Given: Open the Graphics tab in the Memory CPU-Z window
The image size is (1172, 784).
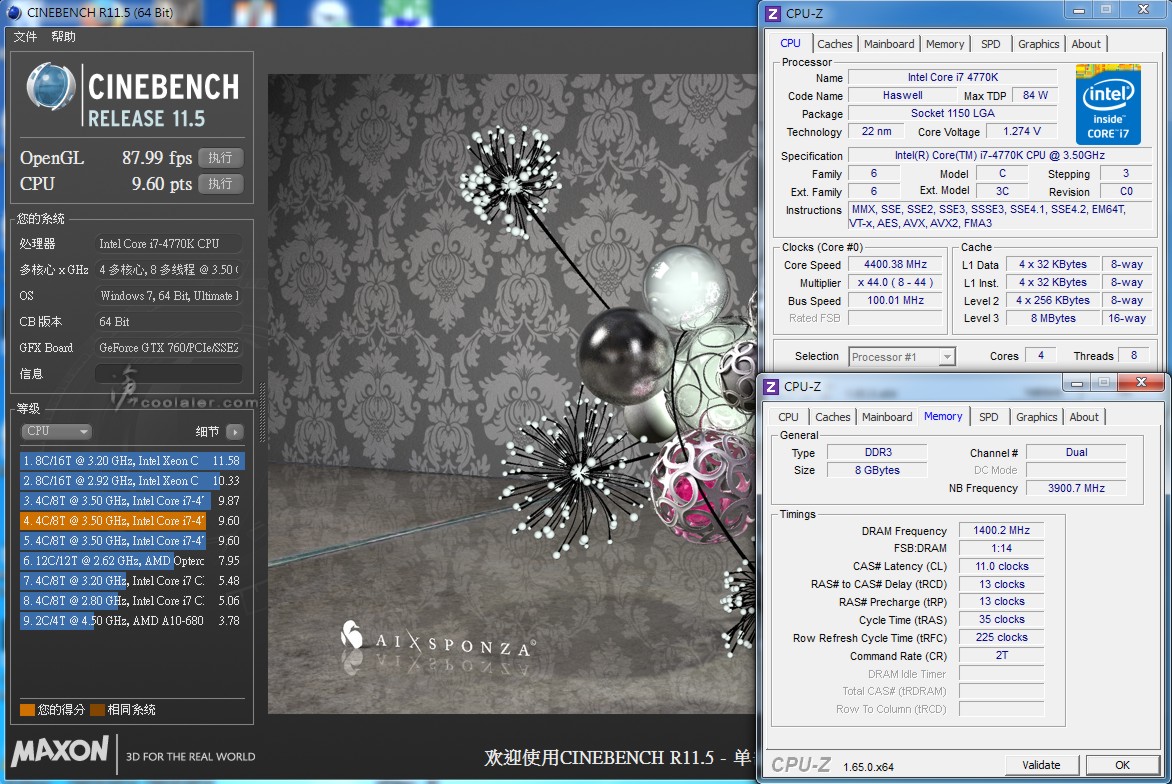Looking at the screenshot, I should click(x=1036, y=417).
